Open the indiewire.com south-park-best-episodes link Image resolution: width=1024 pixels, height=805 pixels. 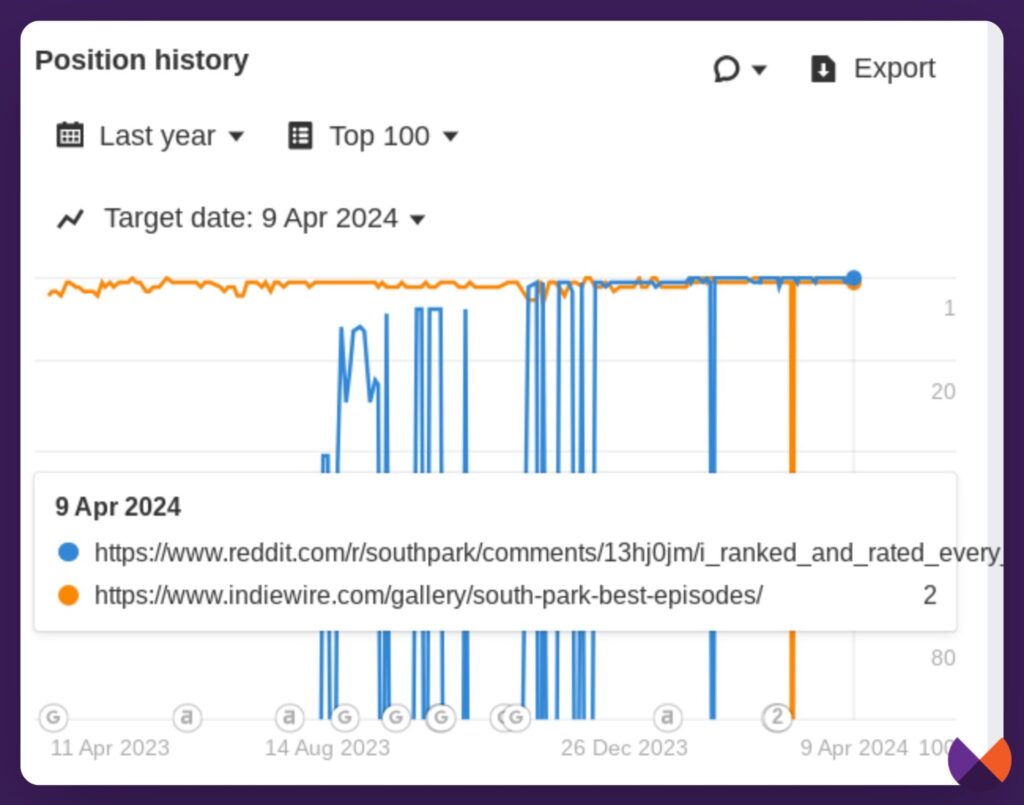[x=428, y=596]
